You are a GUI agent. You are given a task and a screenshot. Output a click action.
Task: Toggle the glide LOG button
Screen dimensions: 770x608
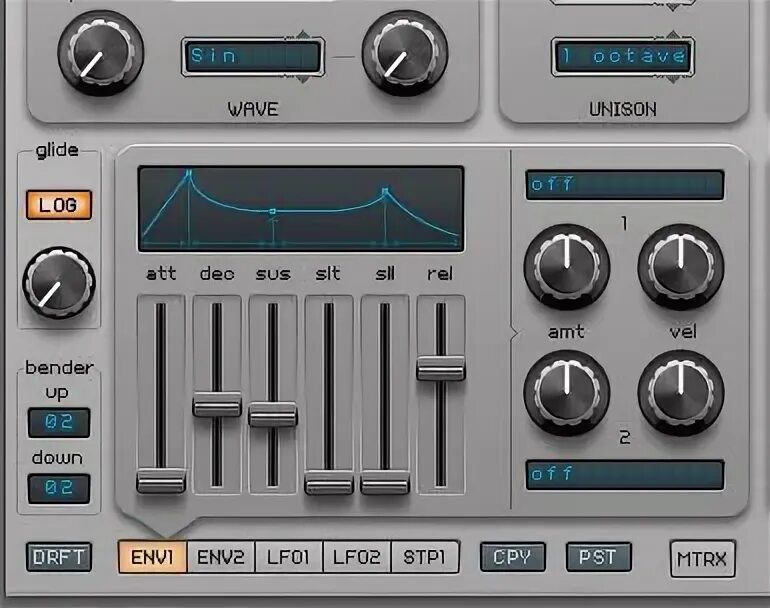59,205
